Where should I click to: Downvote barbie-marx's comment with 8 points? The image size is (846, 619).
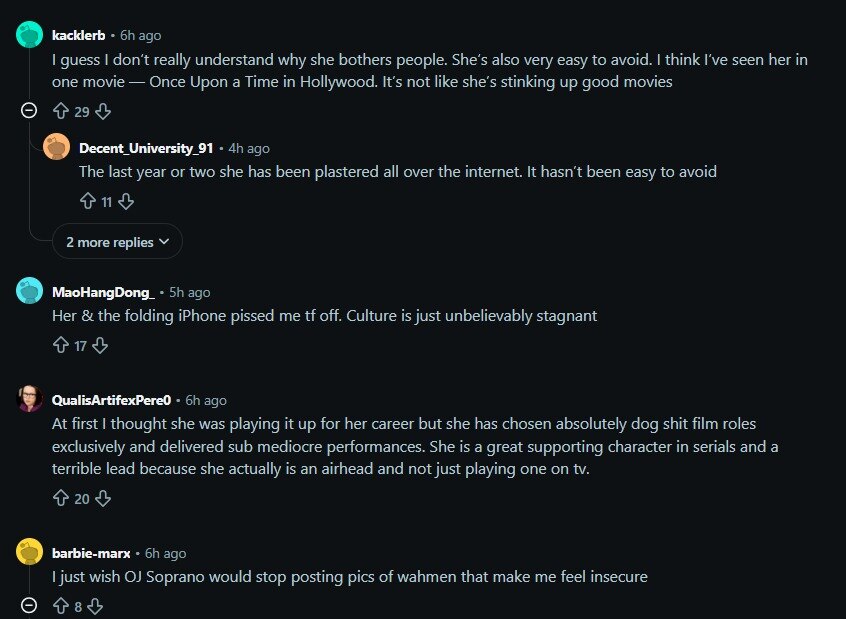95,606
